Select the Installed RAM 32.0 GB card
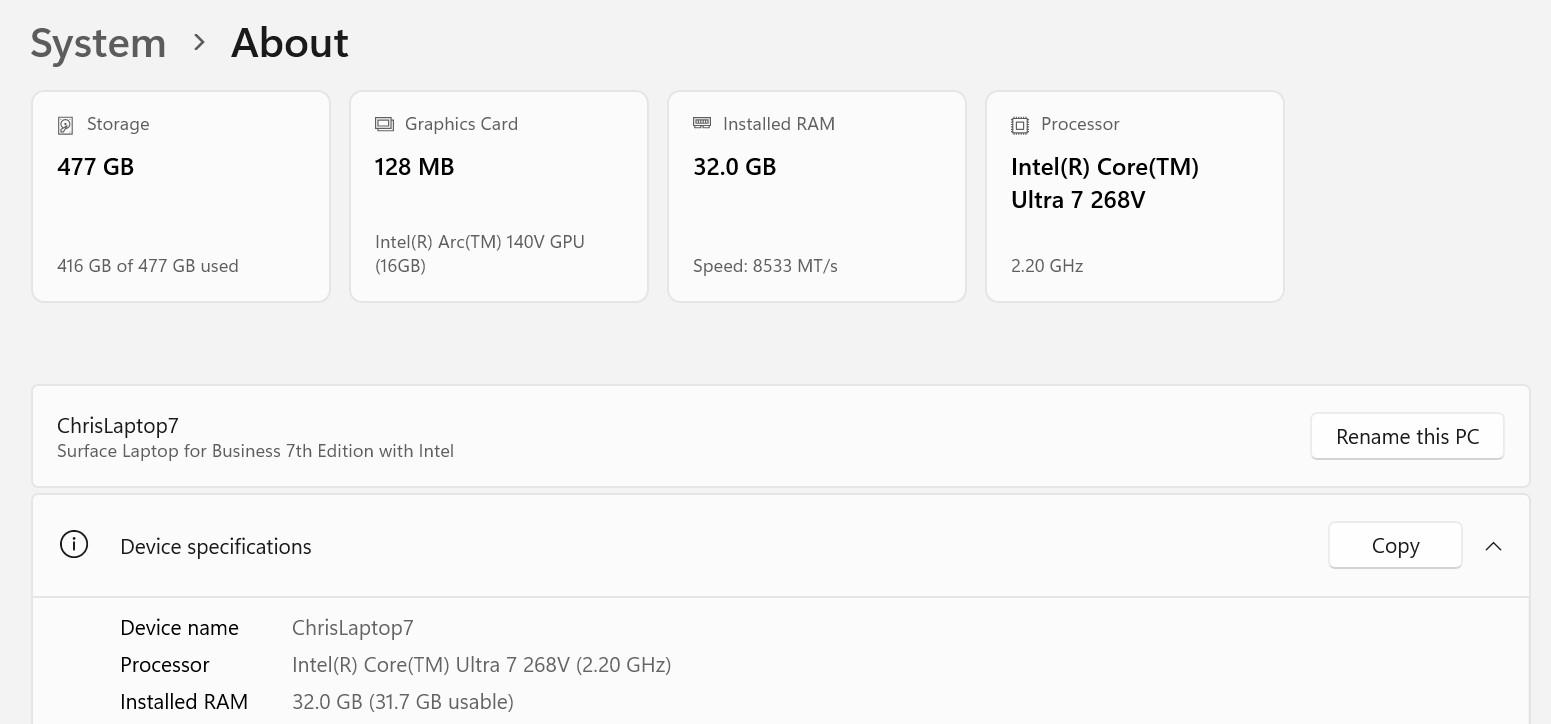 817,196
